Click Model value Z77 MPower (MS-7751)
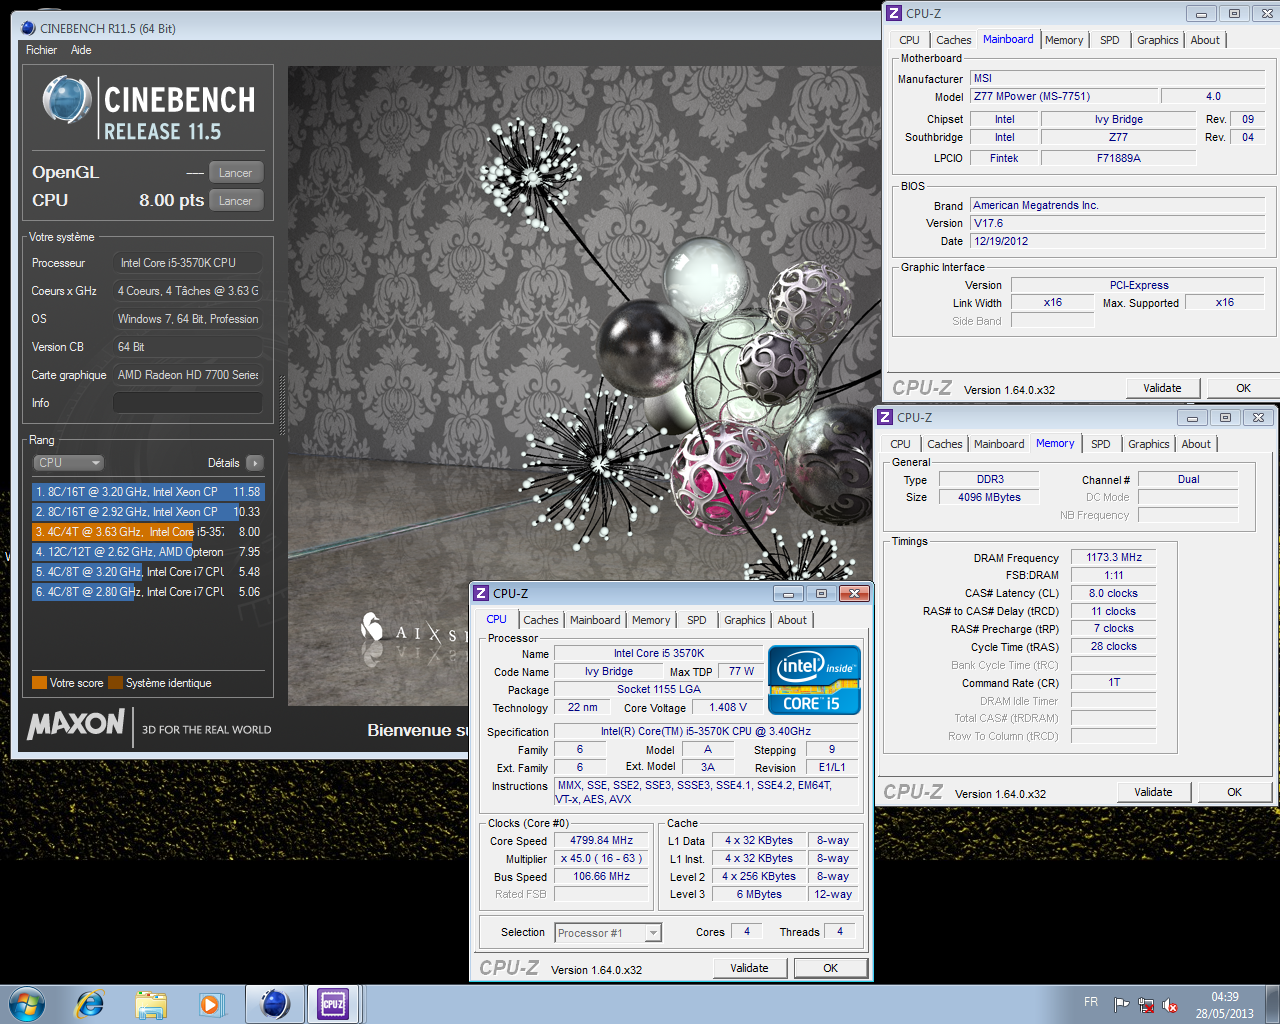Screen dimensions: 1280x1024 [x=1064, y=96]
